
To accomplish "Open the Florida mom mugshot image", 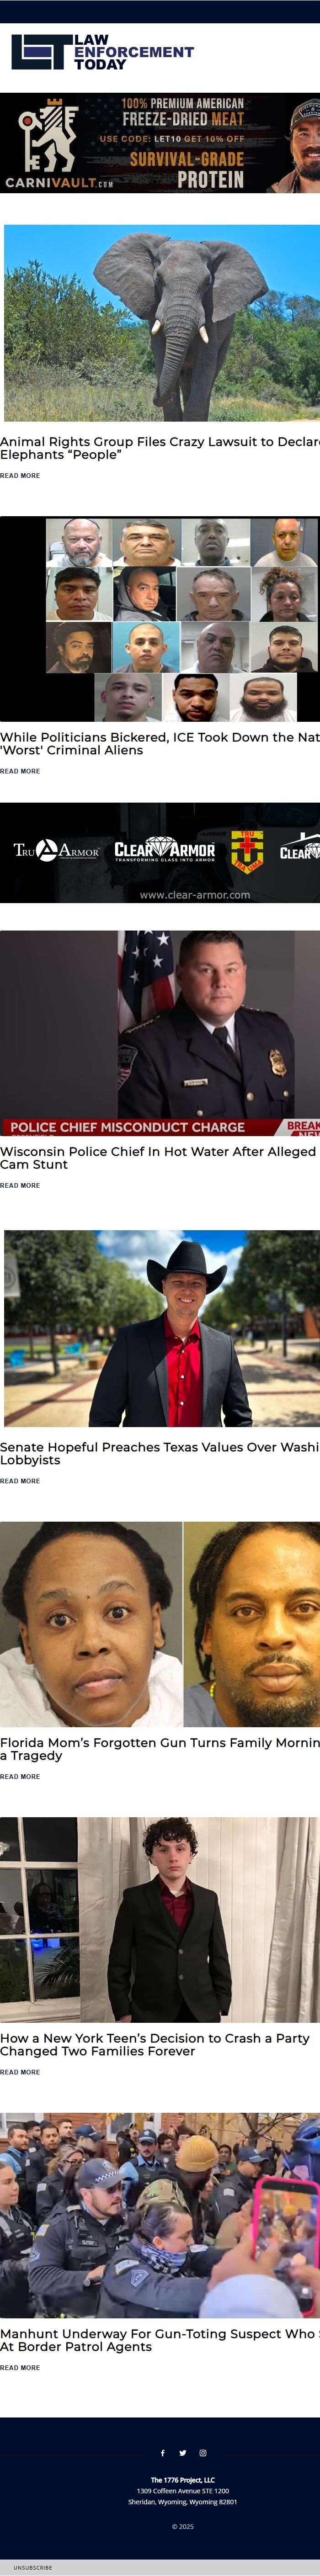I will (160, 1624).
